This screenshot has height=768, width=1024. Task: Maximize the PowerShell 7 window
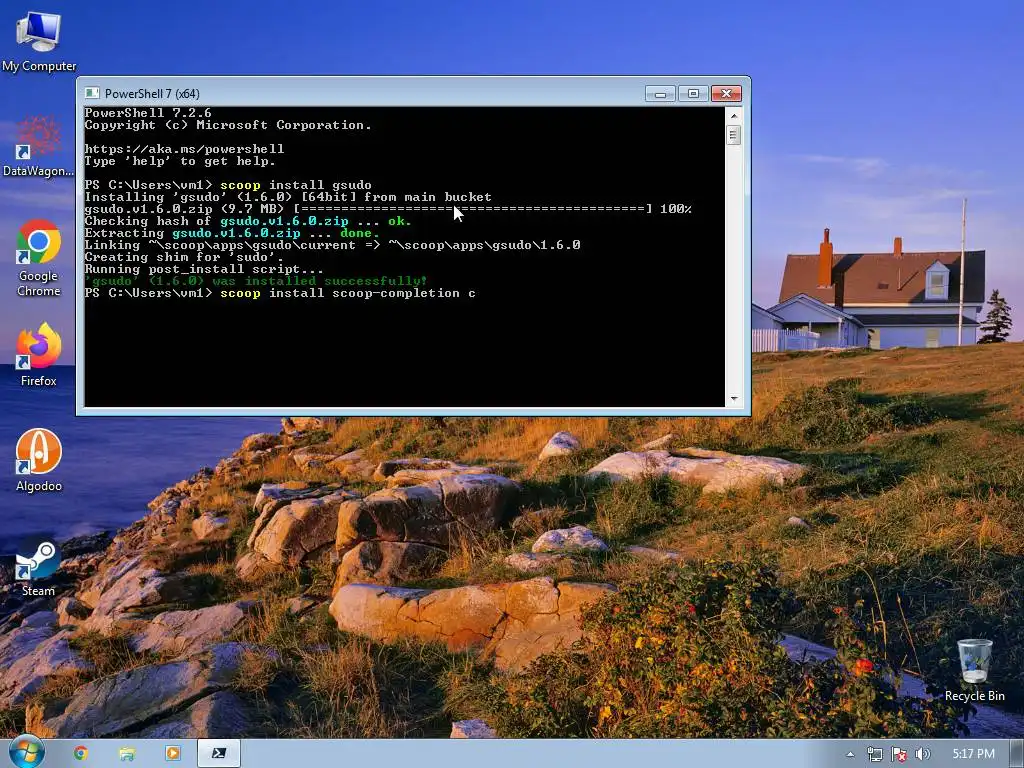click(693, 93)
